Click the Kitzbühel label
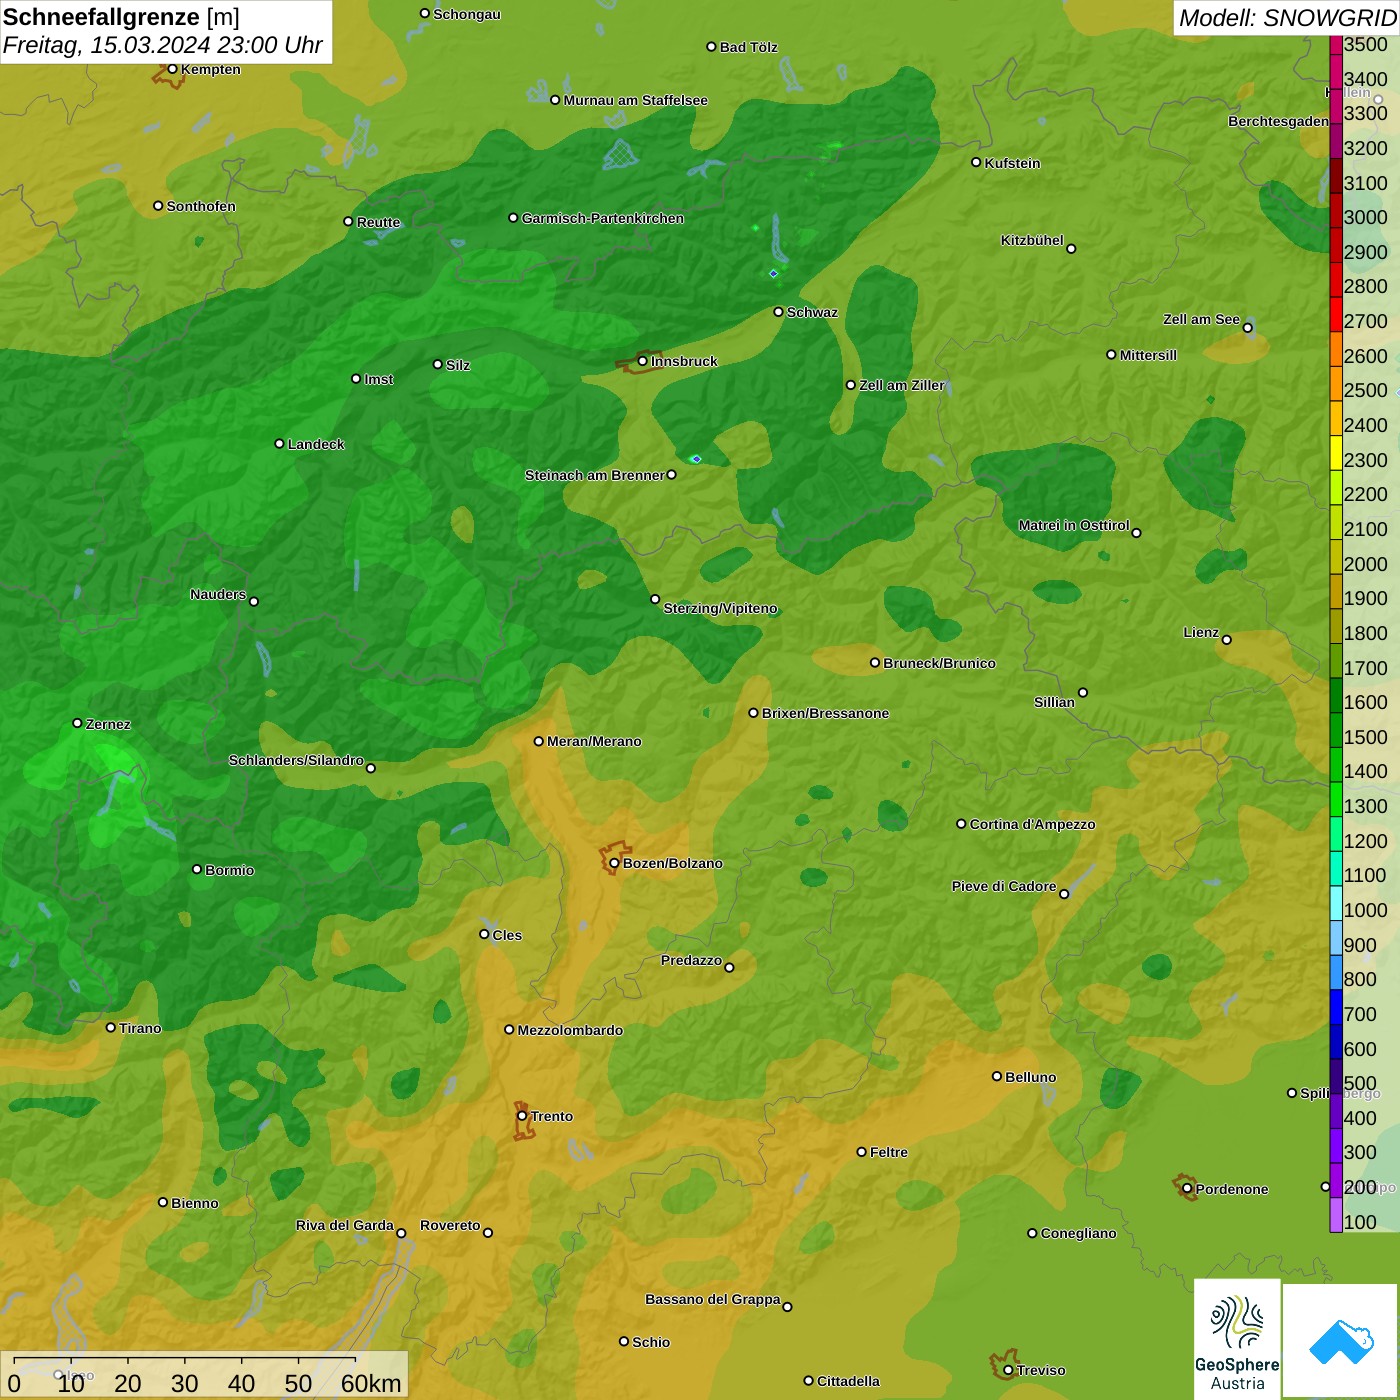Viewport: 1400px width, 1400px height. pos(1032,240)
